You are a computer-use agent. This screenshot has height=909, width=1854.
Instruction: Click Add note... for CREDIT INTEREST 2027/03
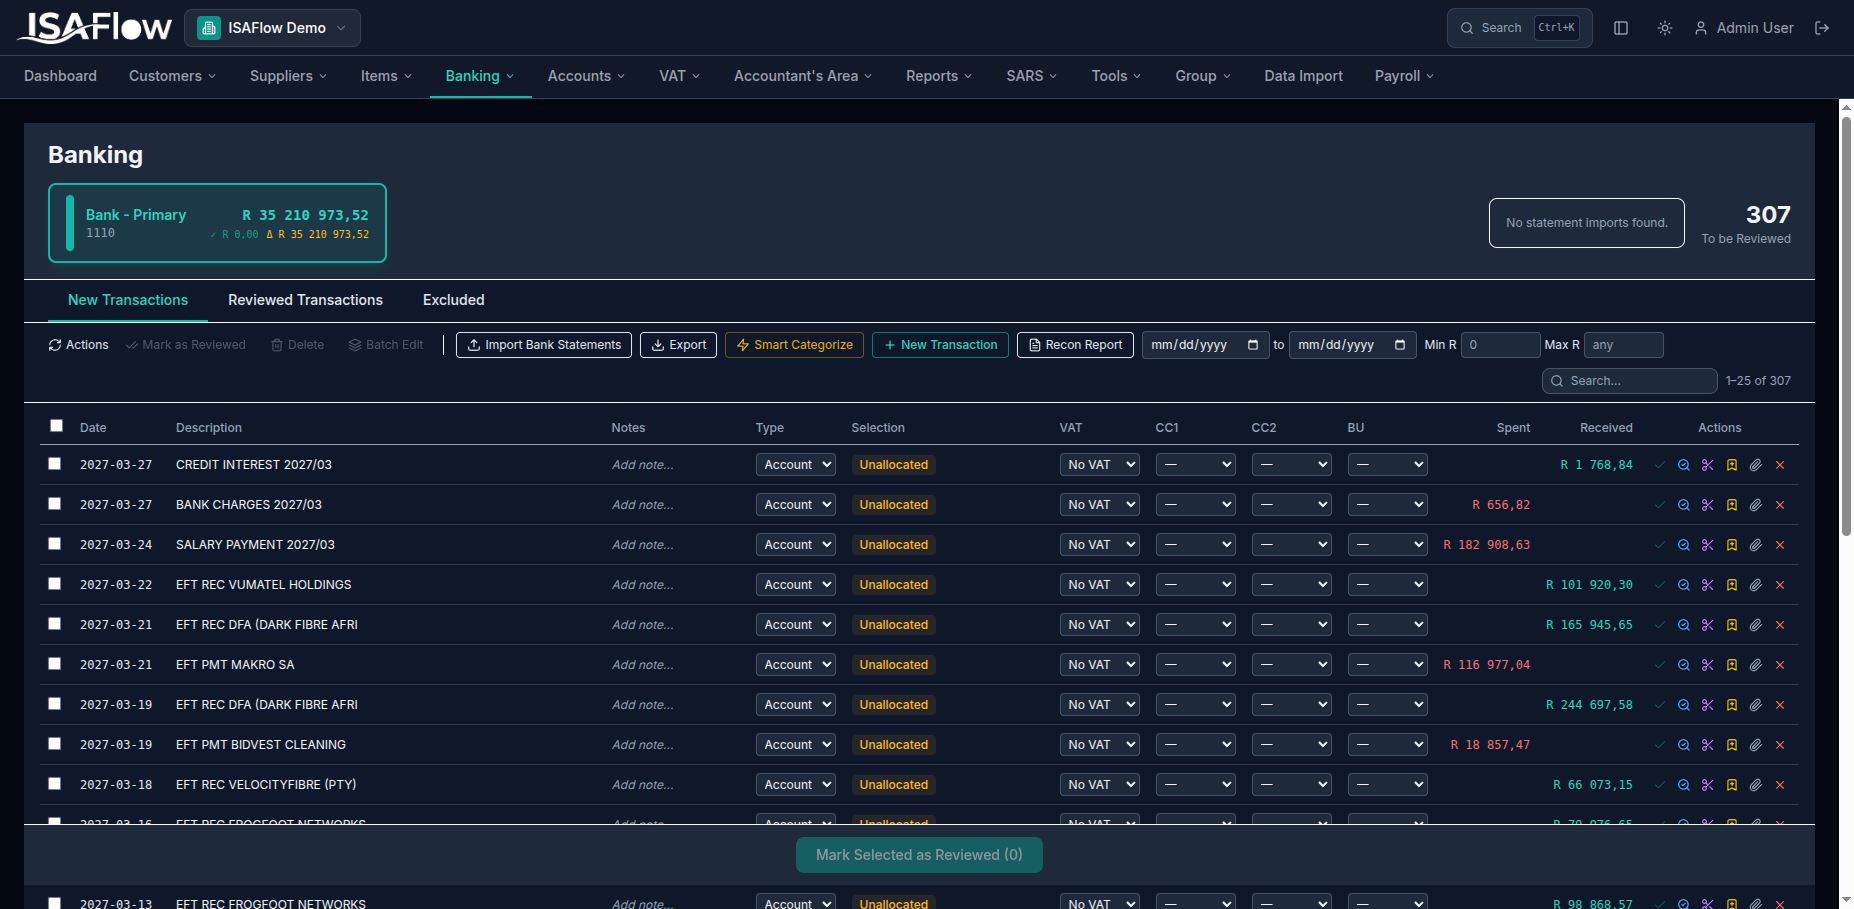click(x=643, y=465)
